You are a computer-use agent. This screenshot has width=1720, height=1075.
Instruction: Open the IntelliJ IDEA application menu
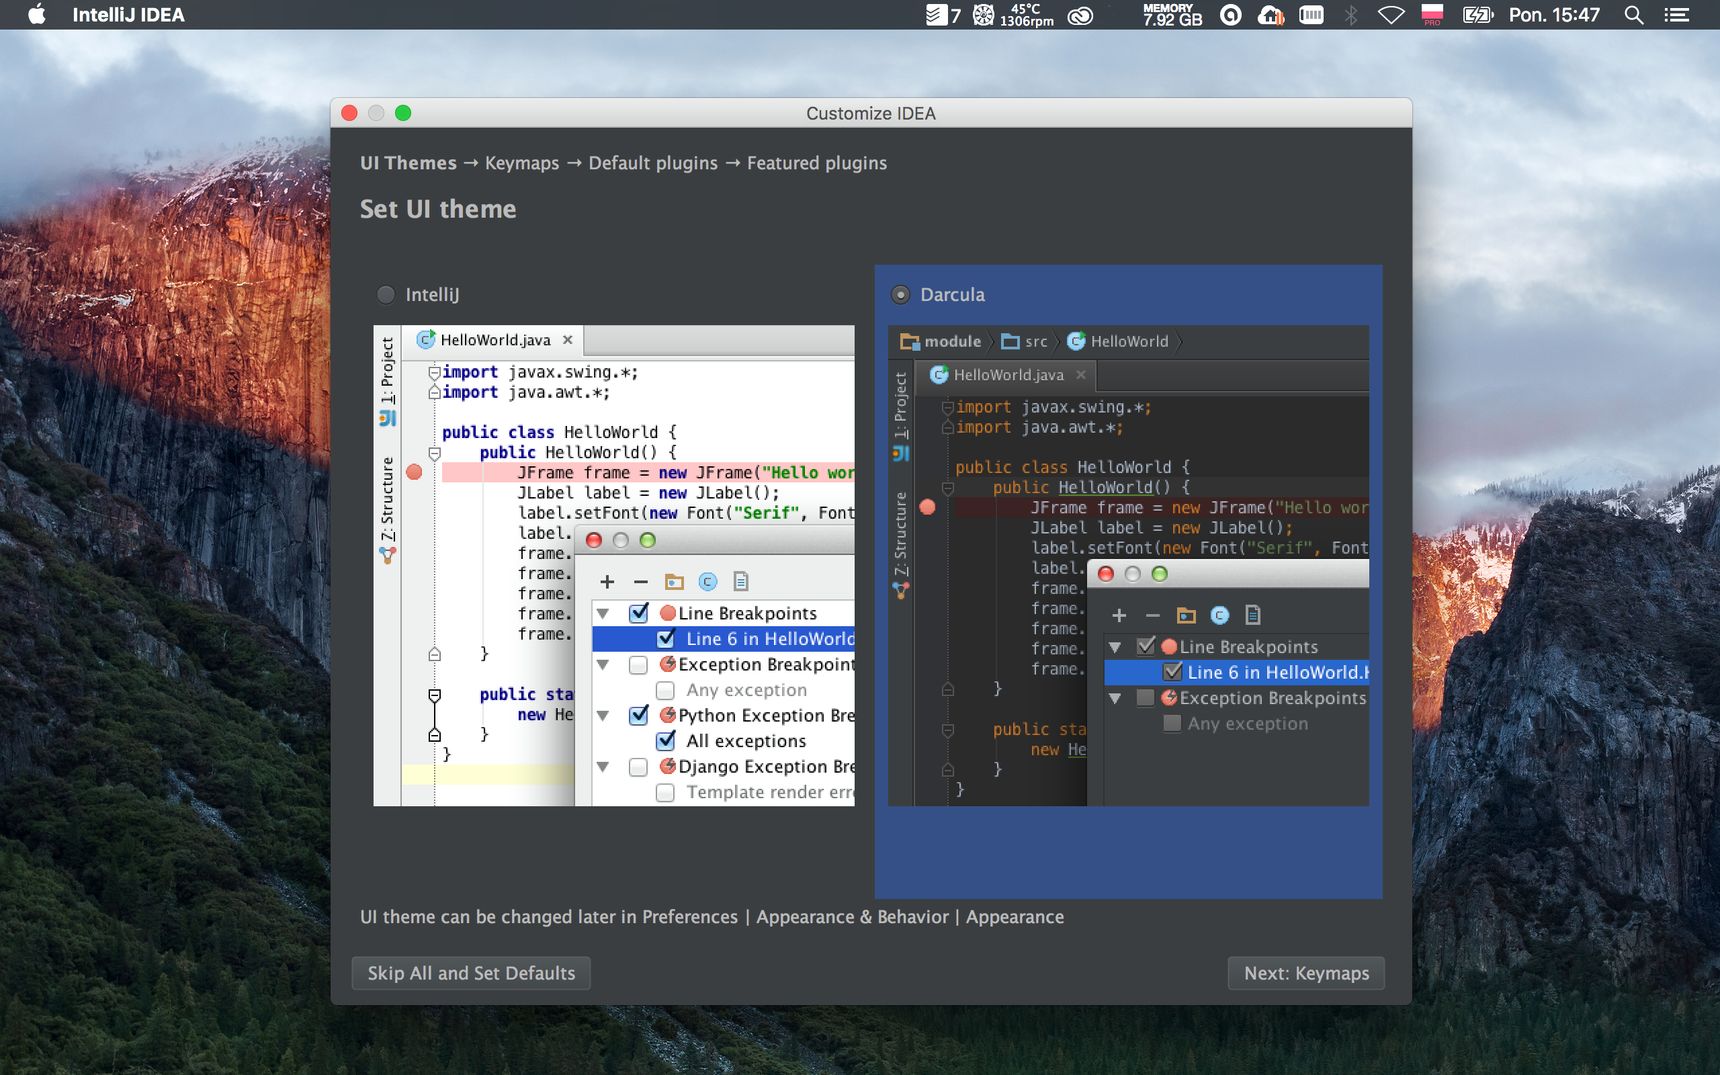tap(128, 15)
